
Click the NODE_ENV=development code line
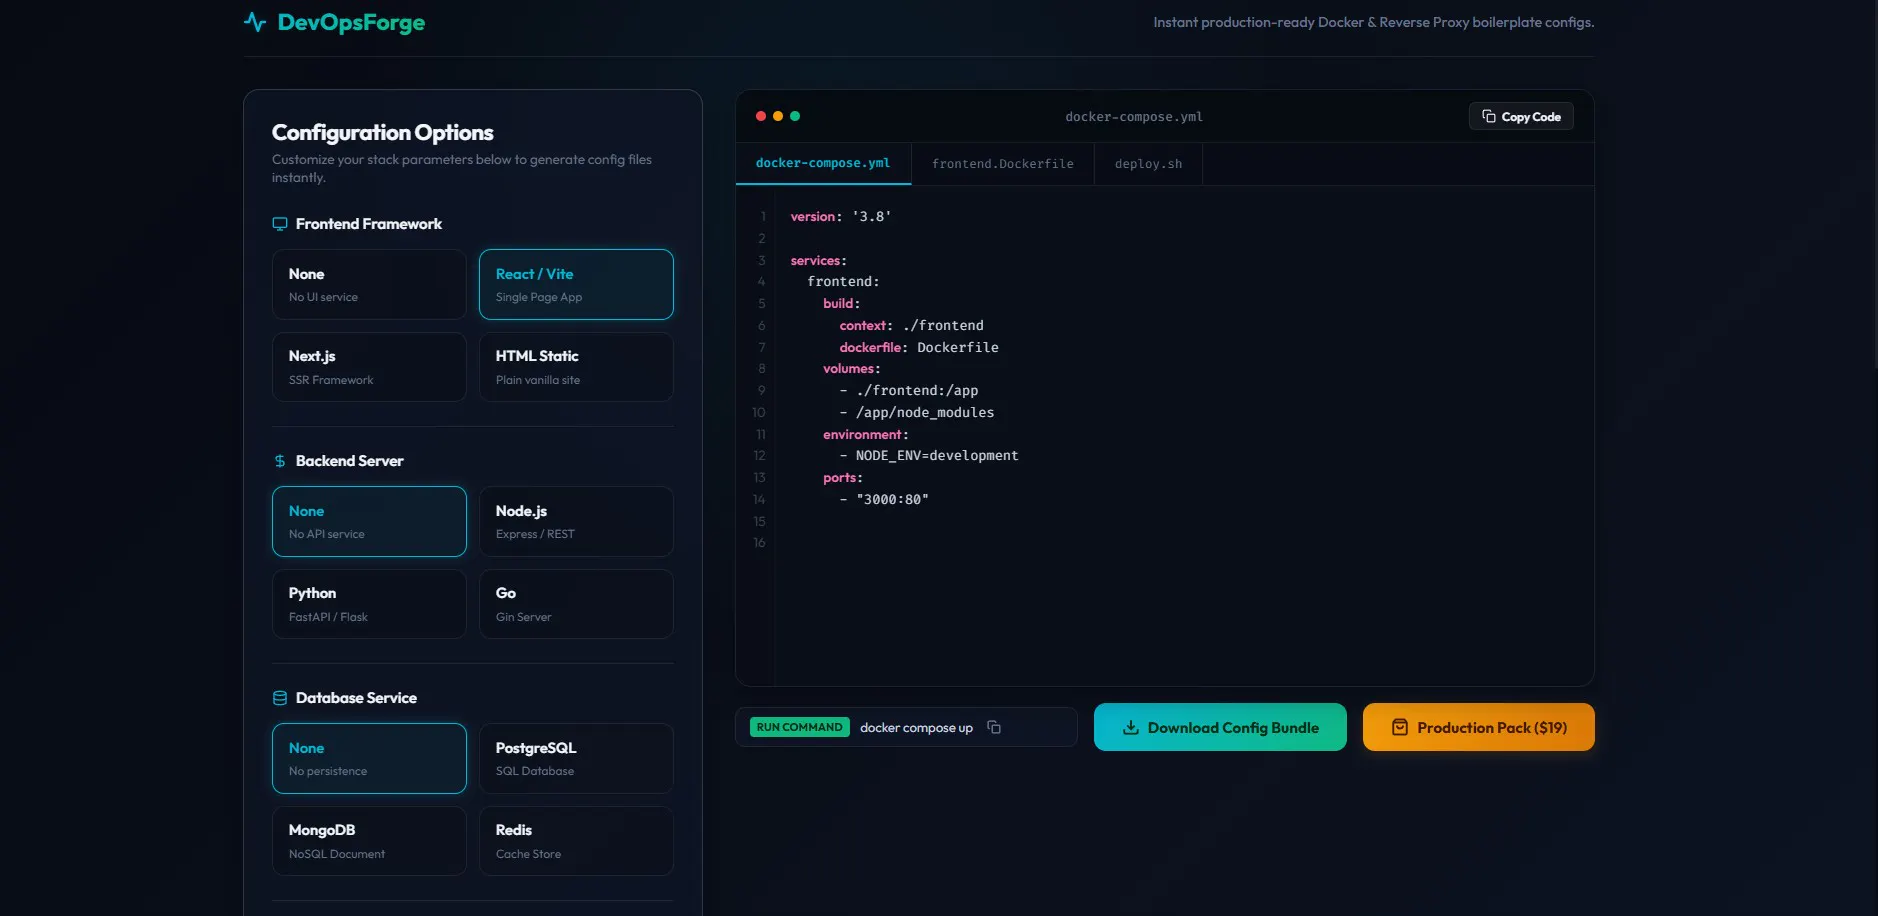(x=929, y=456)
